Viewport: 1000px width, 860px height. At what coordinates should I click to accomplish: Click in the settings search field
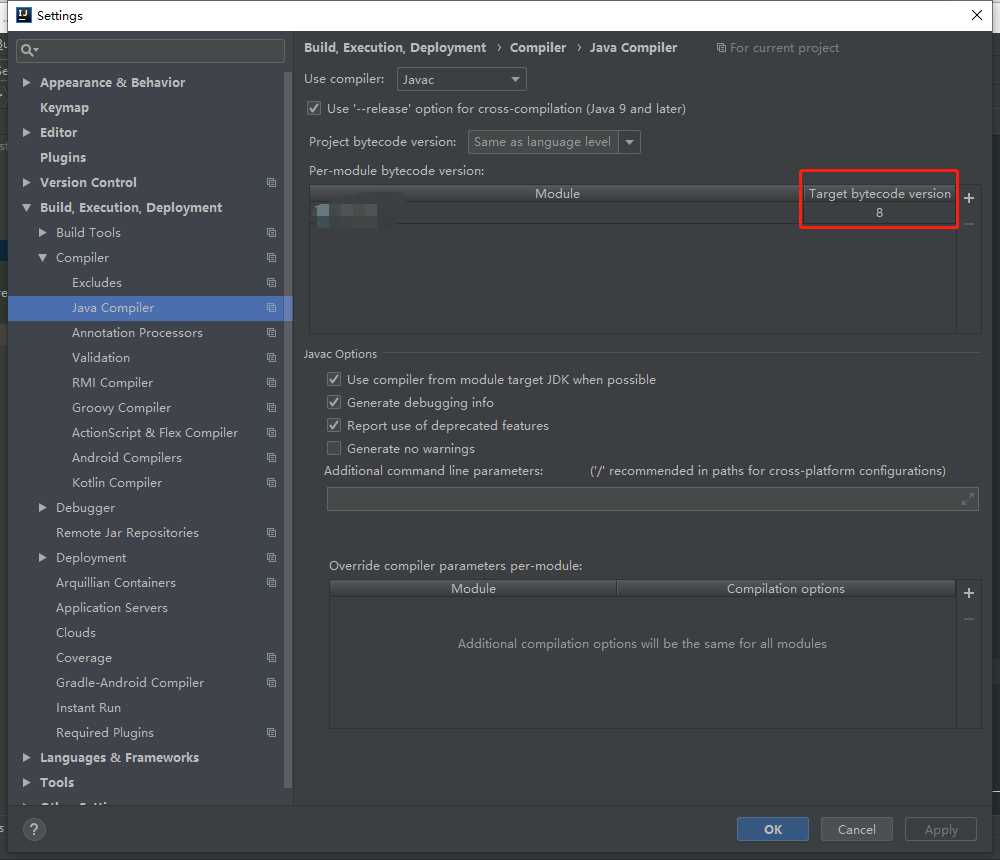(151, 50)
